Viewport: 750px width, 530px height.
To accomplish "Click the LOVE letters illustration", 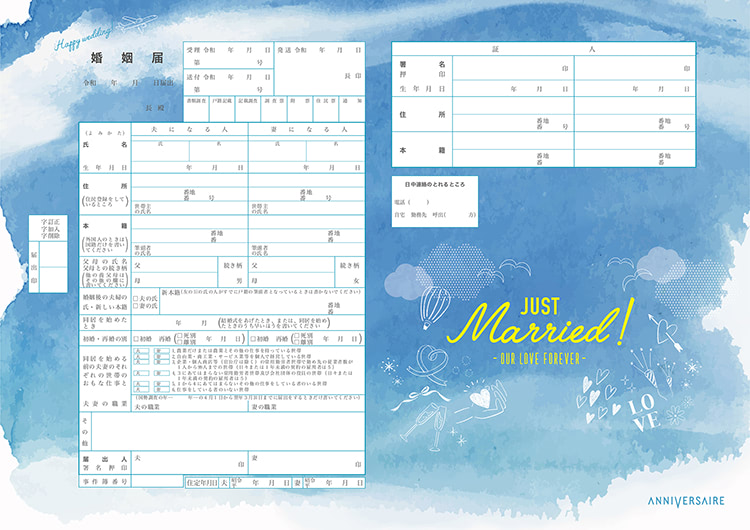I will (642, 411).
